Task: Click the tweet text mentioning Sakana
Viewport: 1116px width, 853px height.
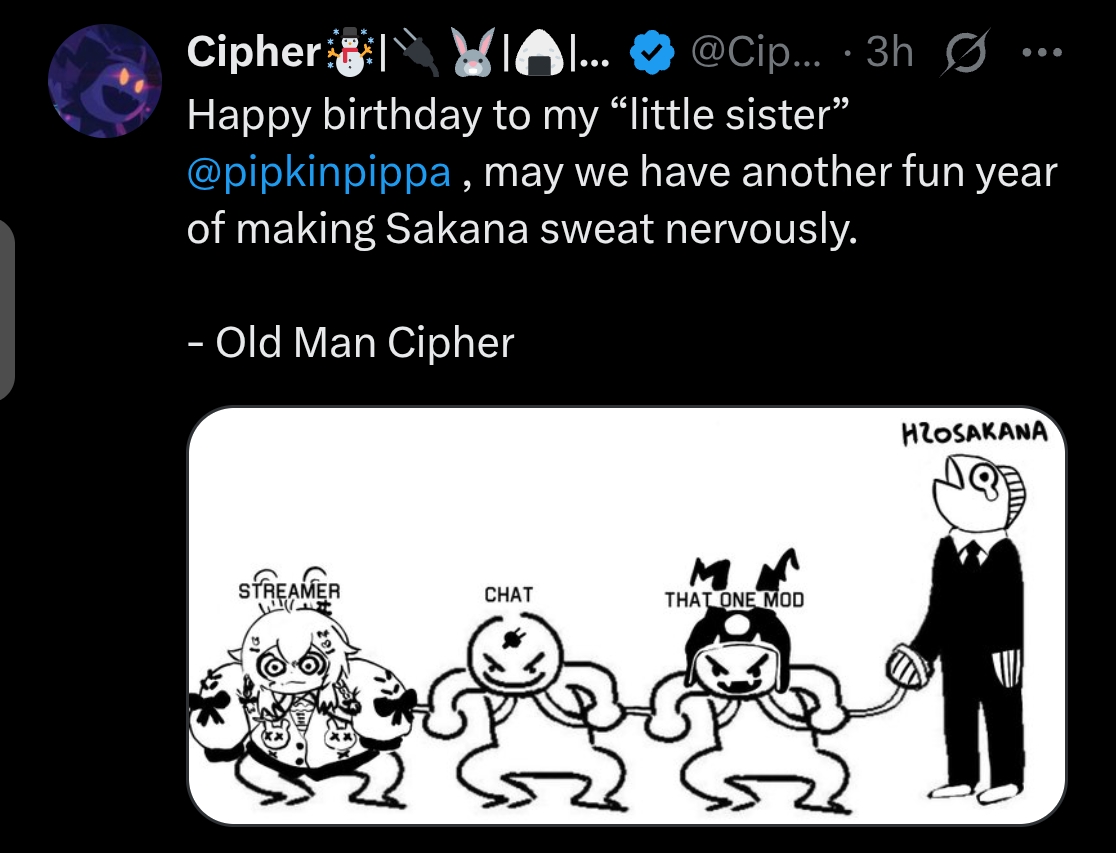Action: pyautogui.click(x=522, y=230)
